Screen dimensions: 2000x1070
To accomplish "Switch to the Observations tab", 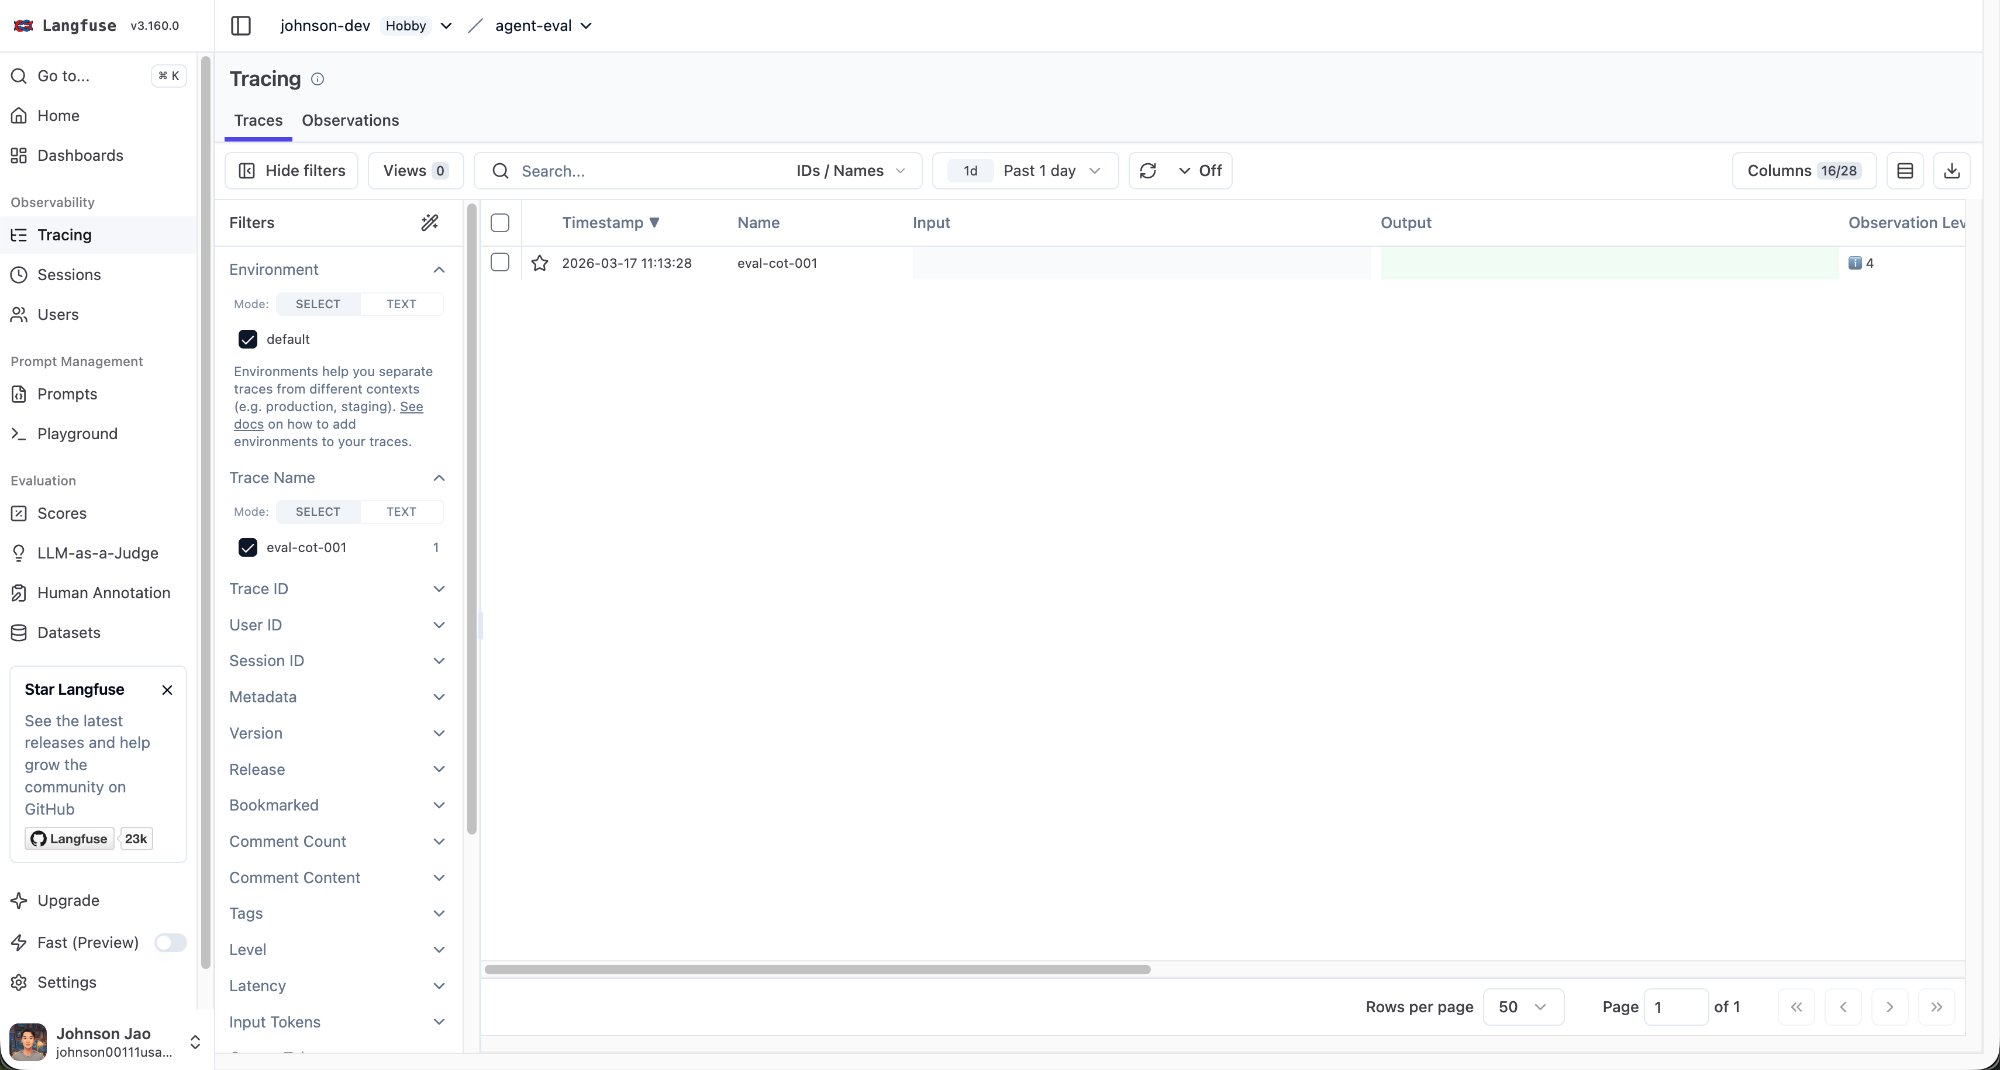I will tap(350, 120).
